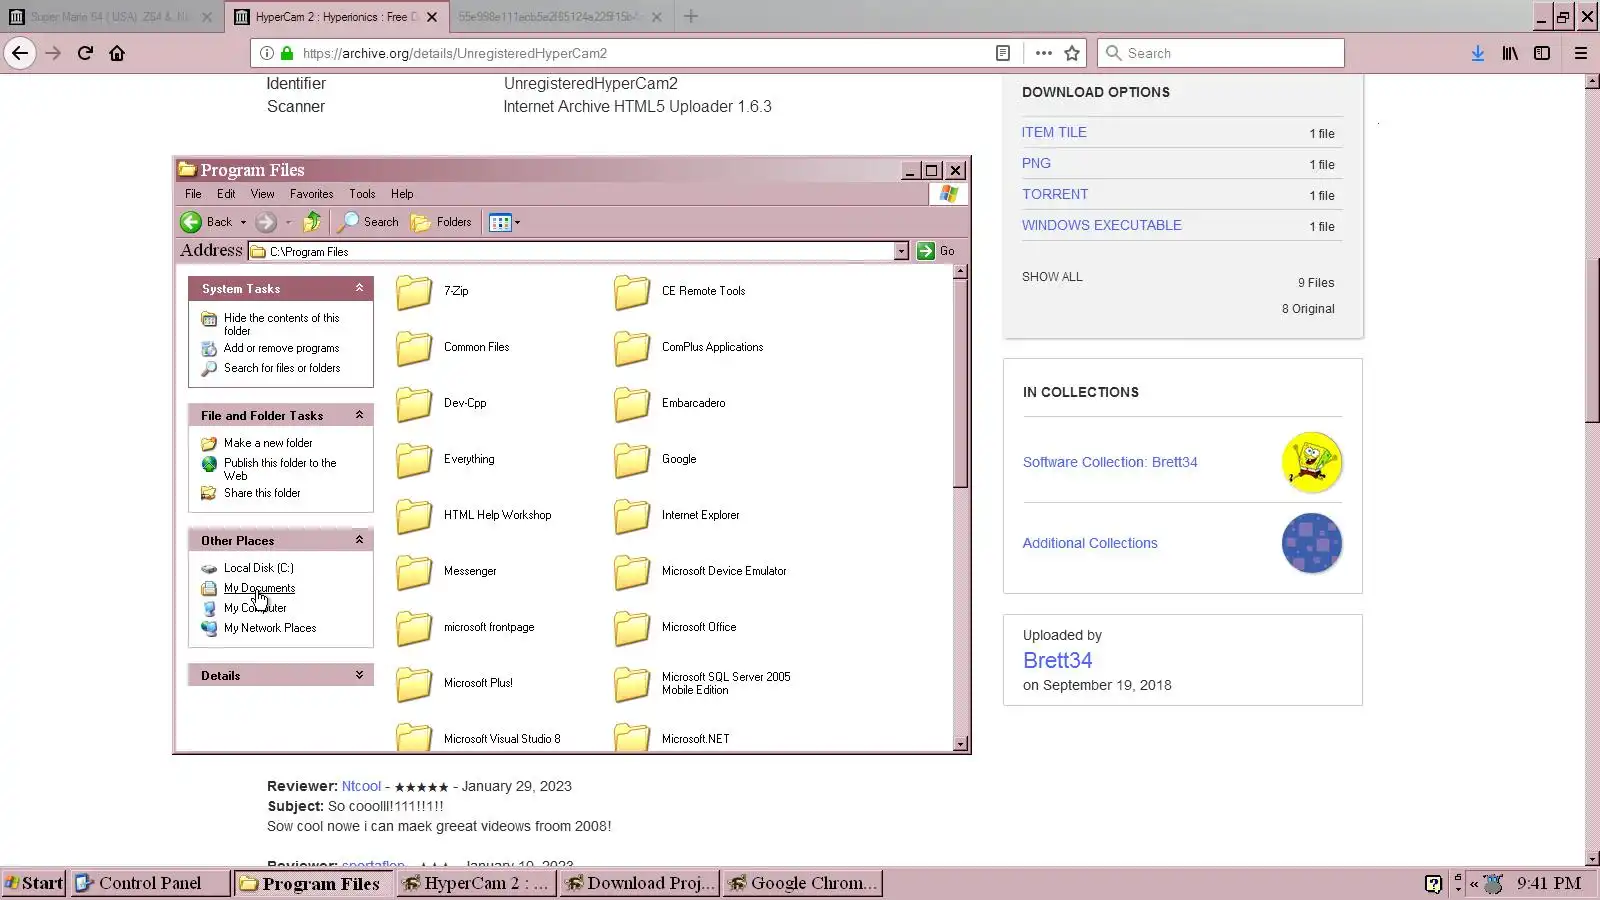Open the Help menu in Program Files
This screenshot has height=900, width=1600.
pos(402,194)
